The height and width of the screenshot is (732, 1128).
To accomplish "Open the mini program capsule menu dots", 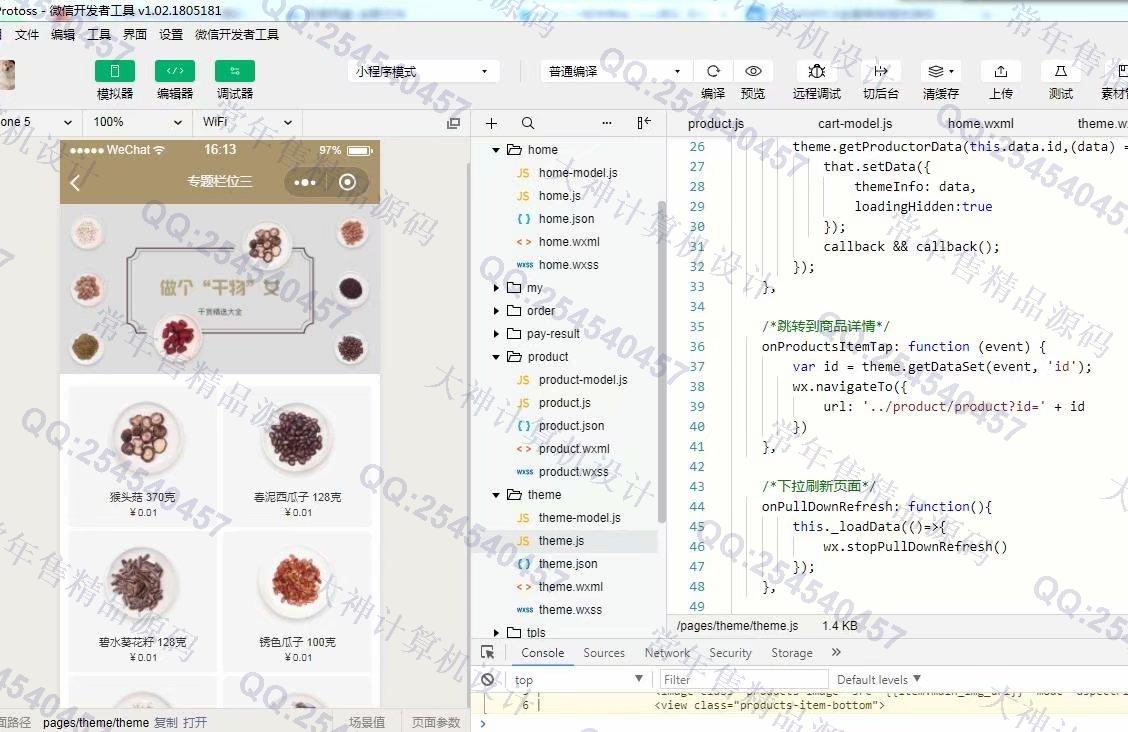I will tap(305, 182).
